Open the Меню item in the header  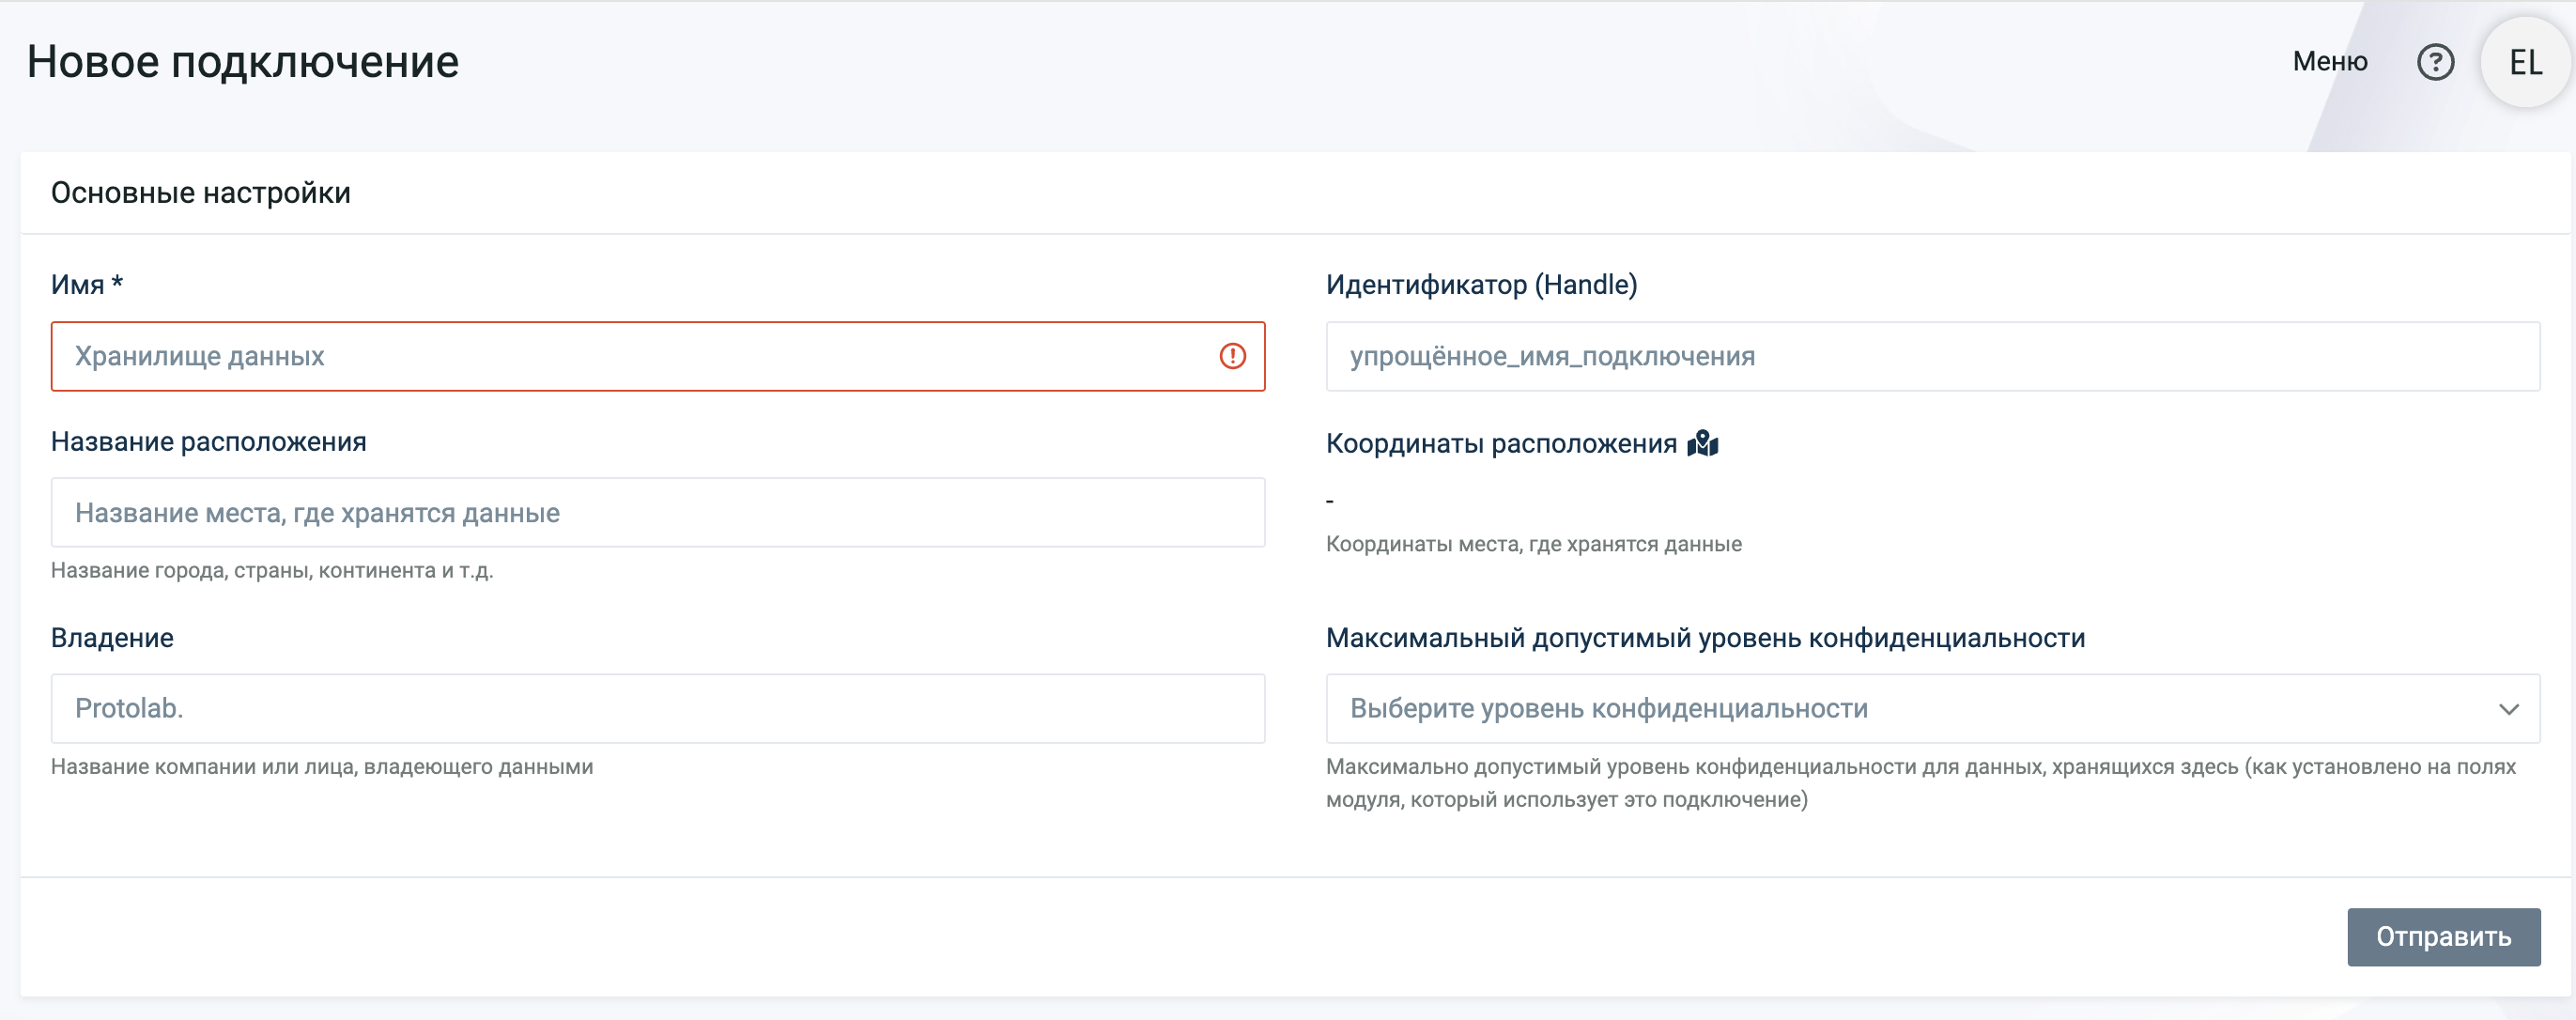coord(2329,62)
